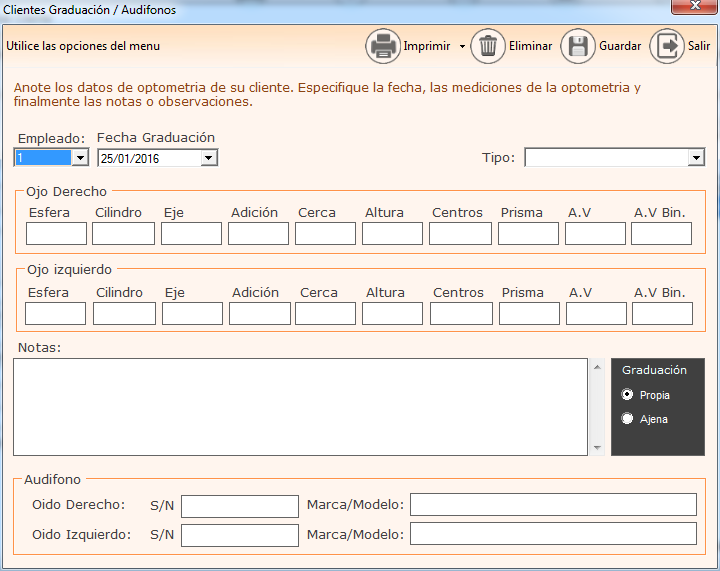Click Oido Izquierdo Marca/Modelo field
The height and width of the screenshot is (571, 720).
(x=553, y=534)
